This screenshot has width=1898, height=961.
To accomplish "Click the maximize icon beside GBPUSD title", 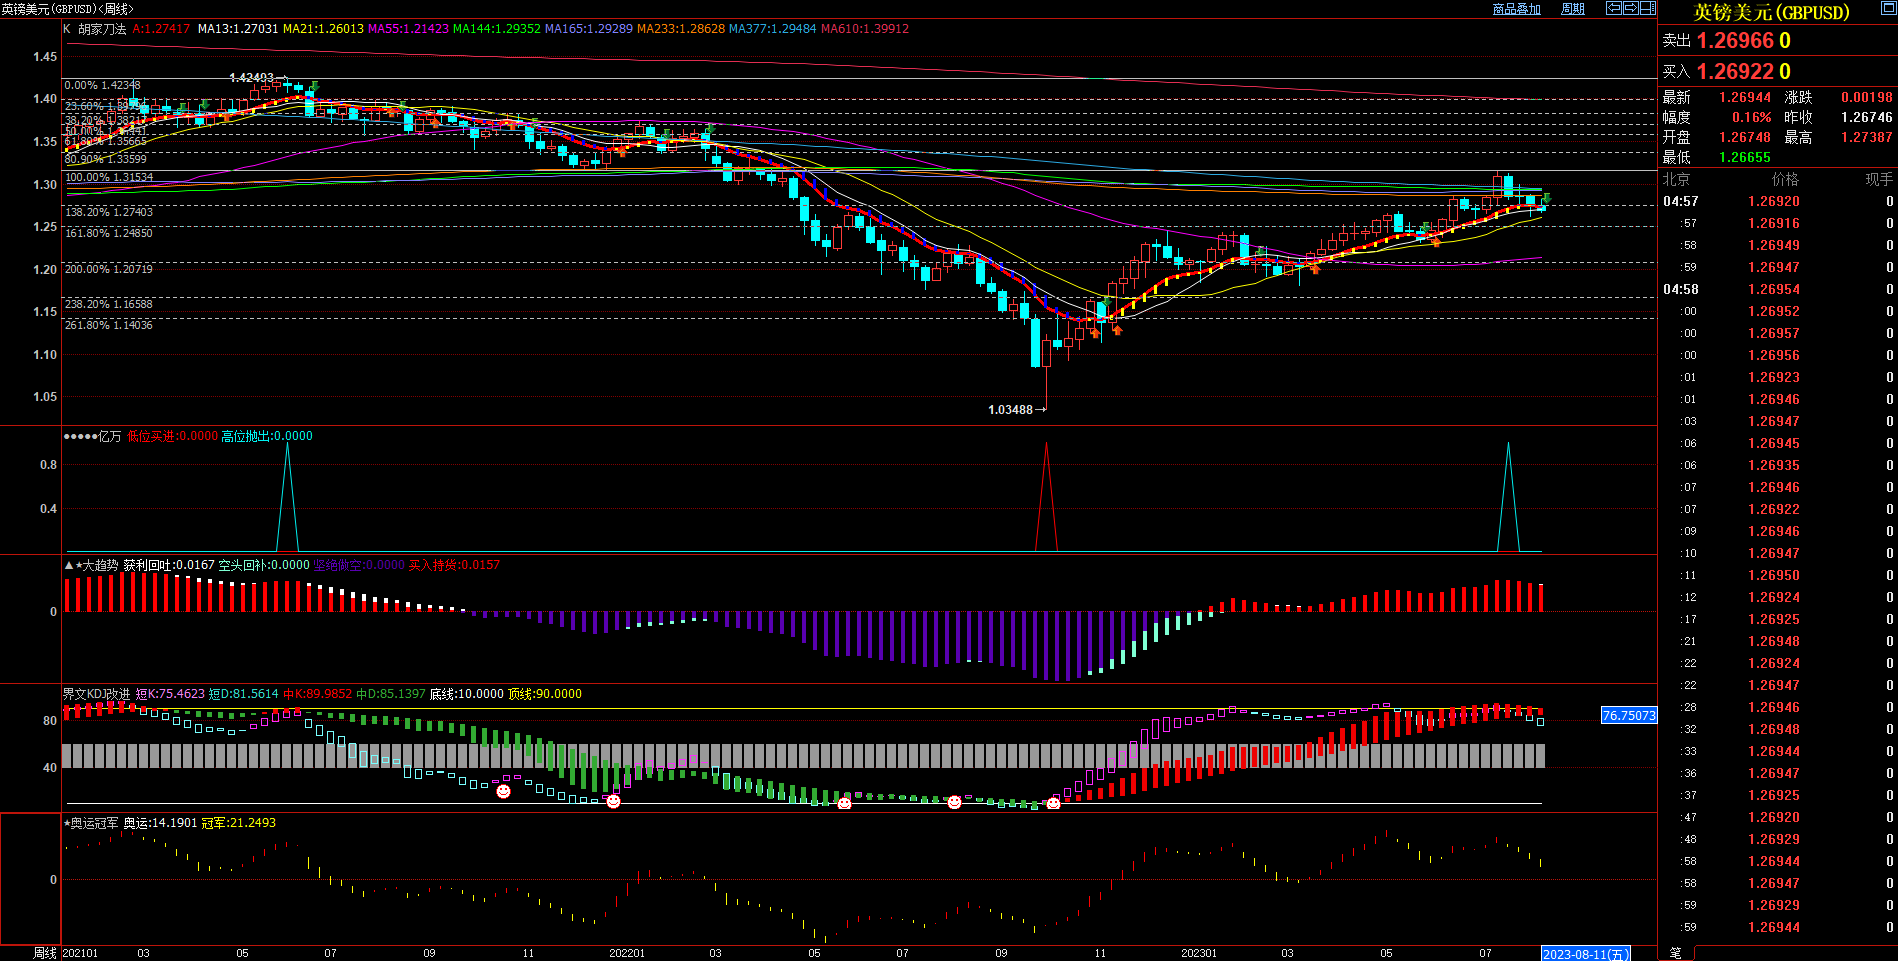I will (x=1887, y=9).
